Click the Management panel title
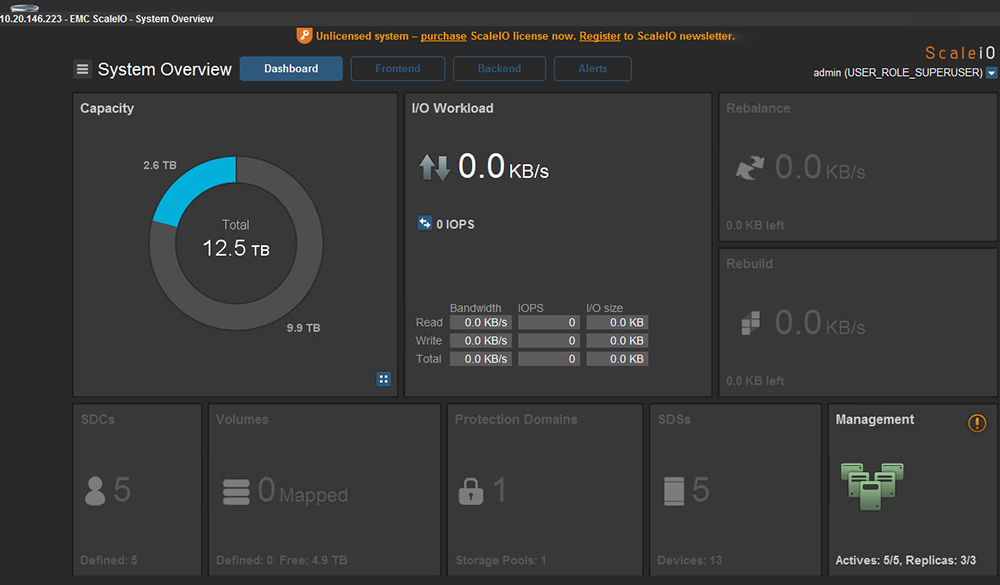Screen dimensions: 1000x585 874,420
